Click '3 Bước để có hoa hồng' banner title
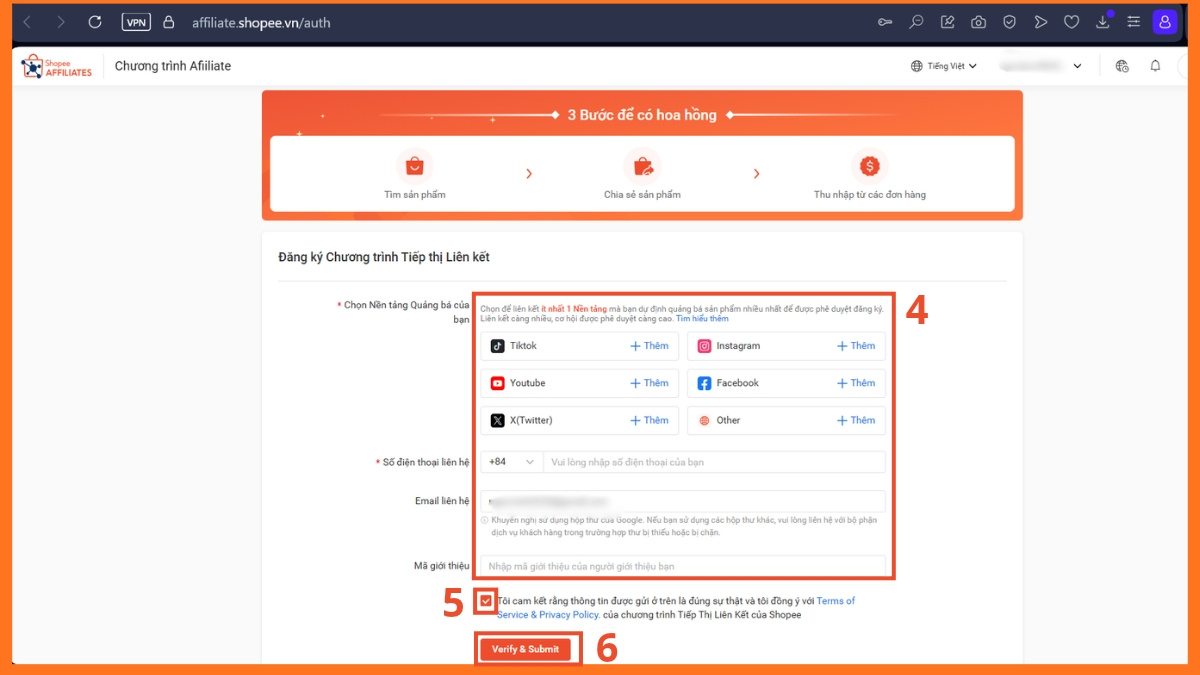1200x675 pixels. click(x=642, y=115)
